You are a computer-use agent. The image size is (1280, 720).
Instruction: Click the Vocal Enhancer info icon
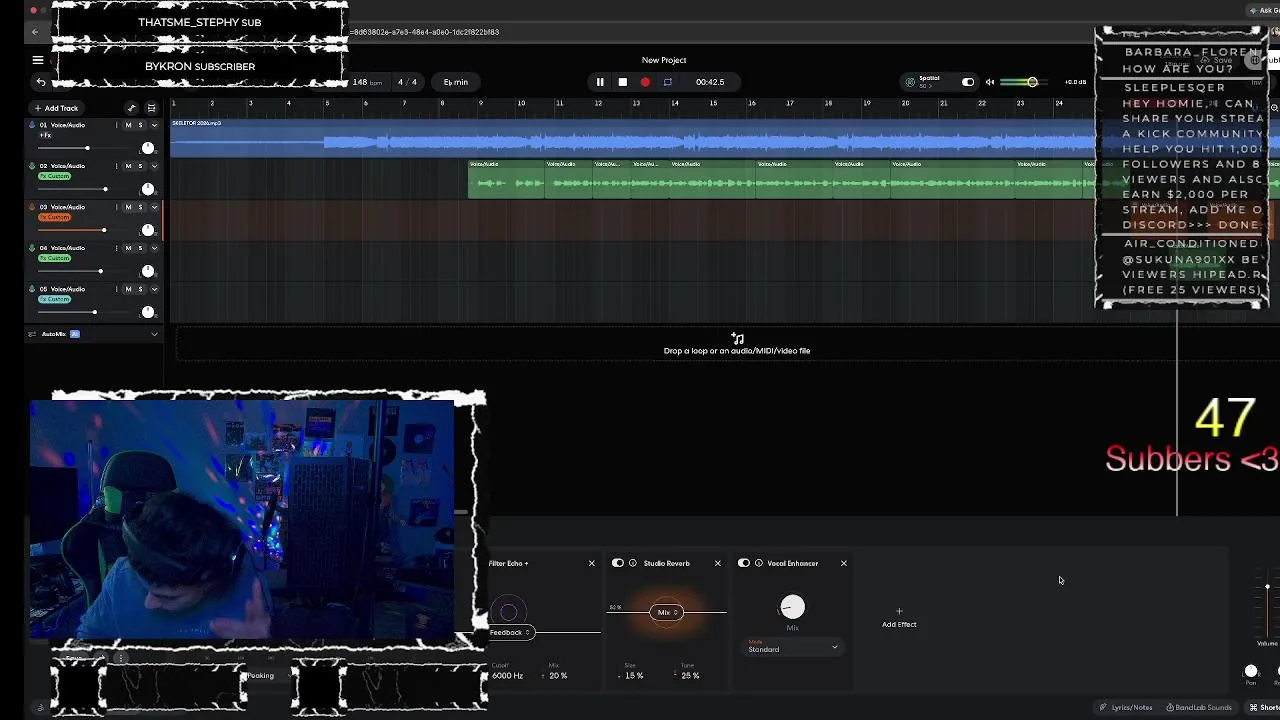click(759, 563)
